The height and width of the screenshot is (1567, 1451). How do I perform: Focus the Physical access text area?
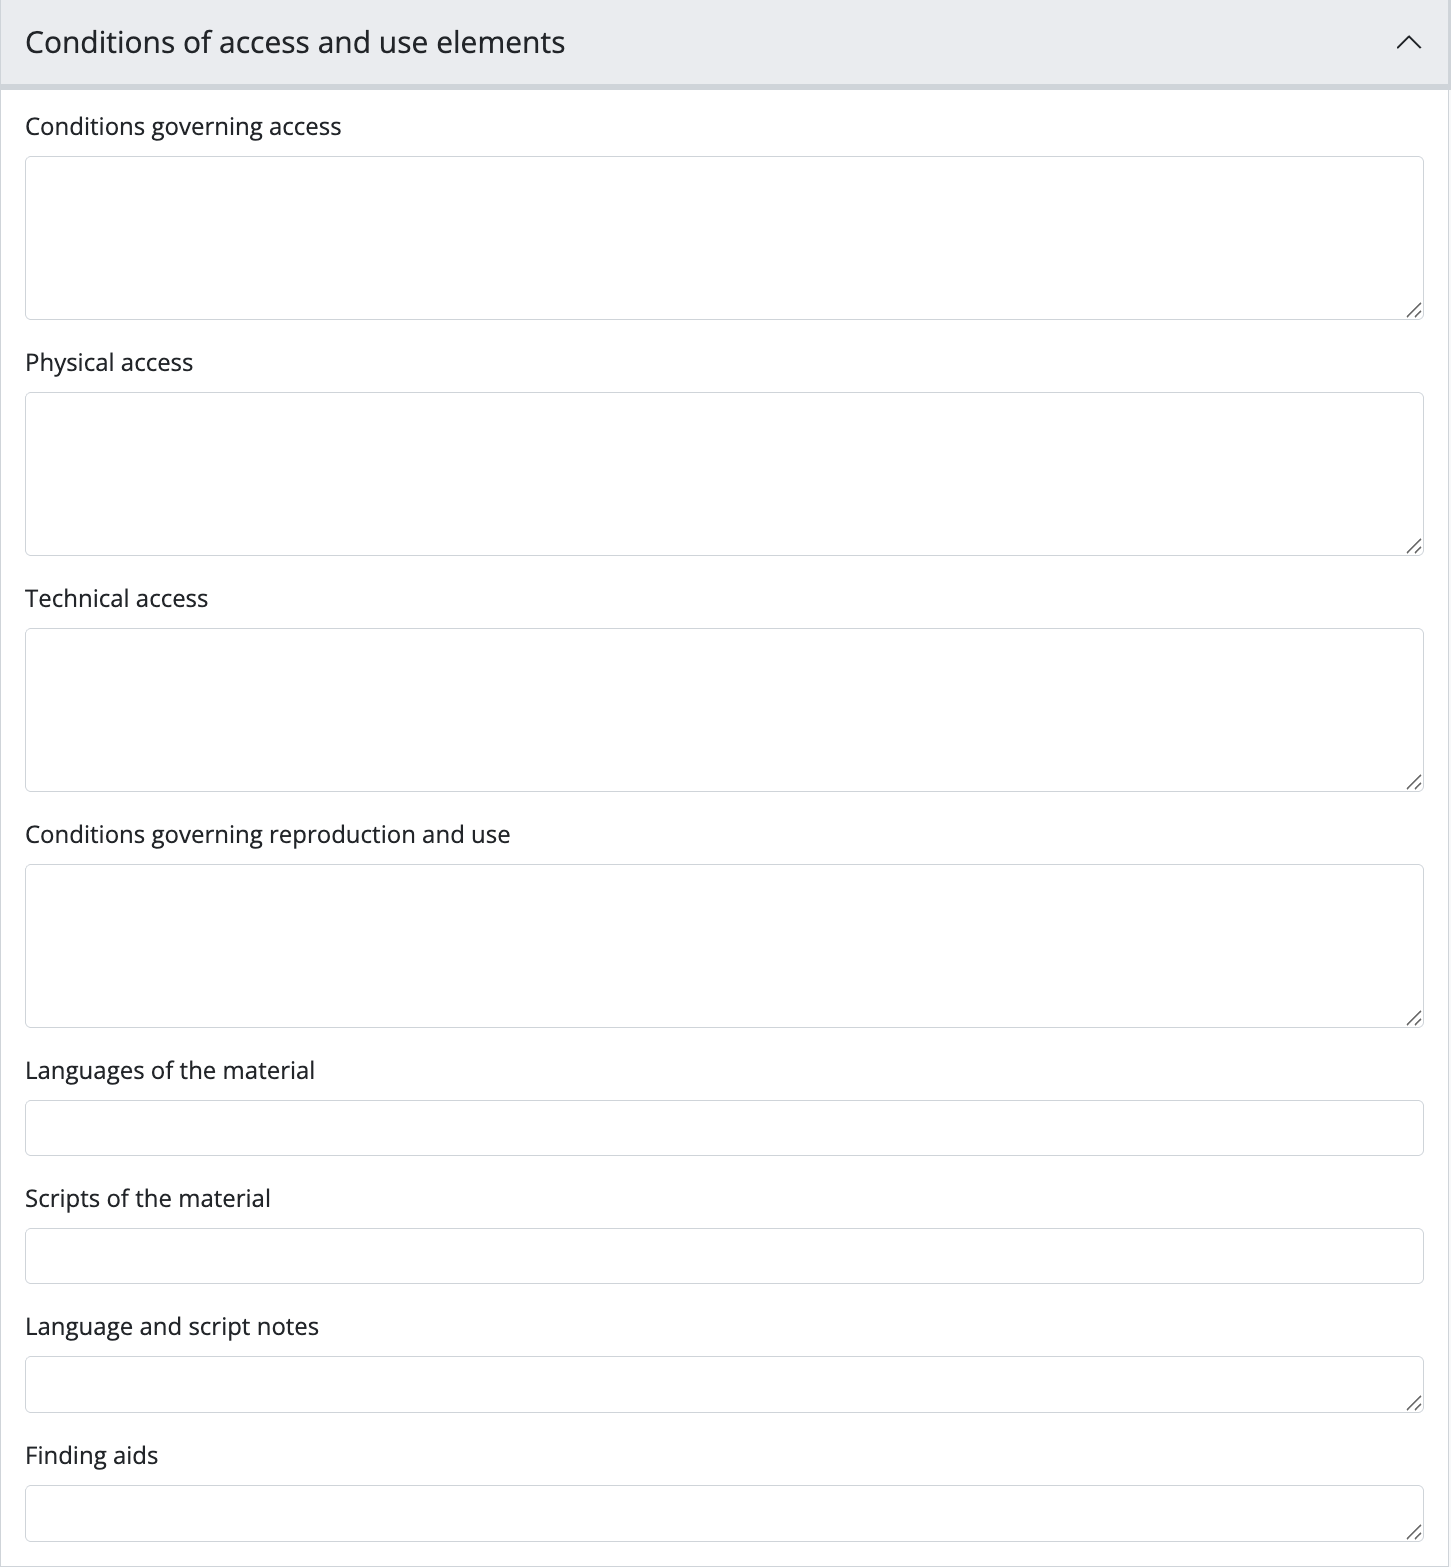[724, 474]
